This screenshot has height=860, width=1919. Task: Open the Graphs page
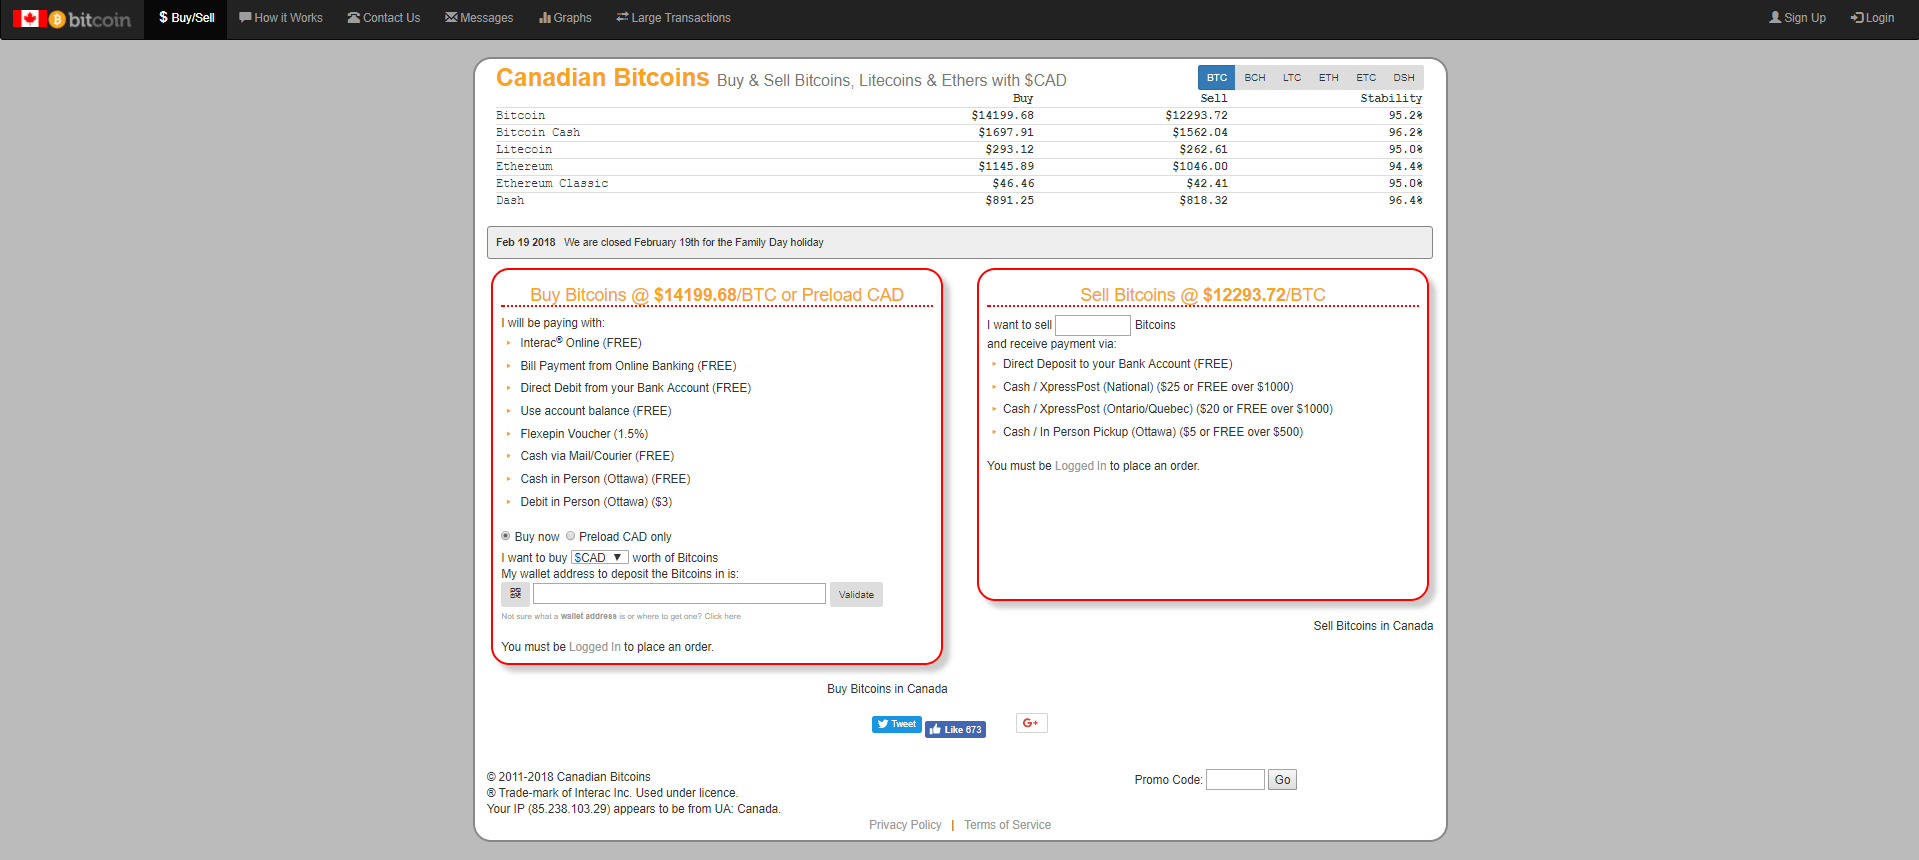pos(565,18)
